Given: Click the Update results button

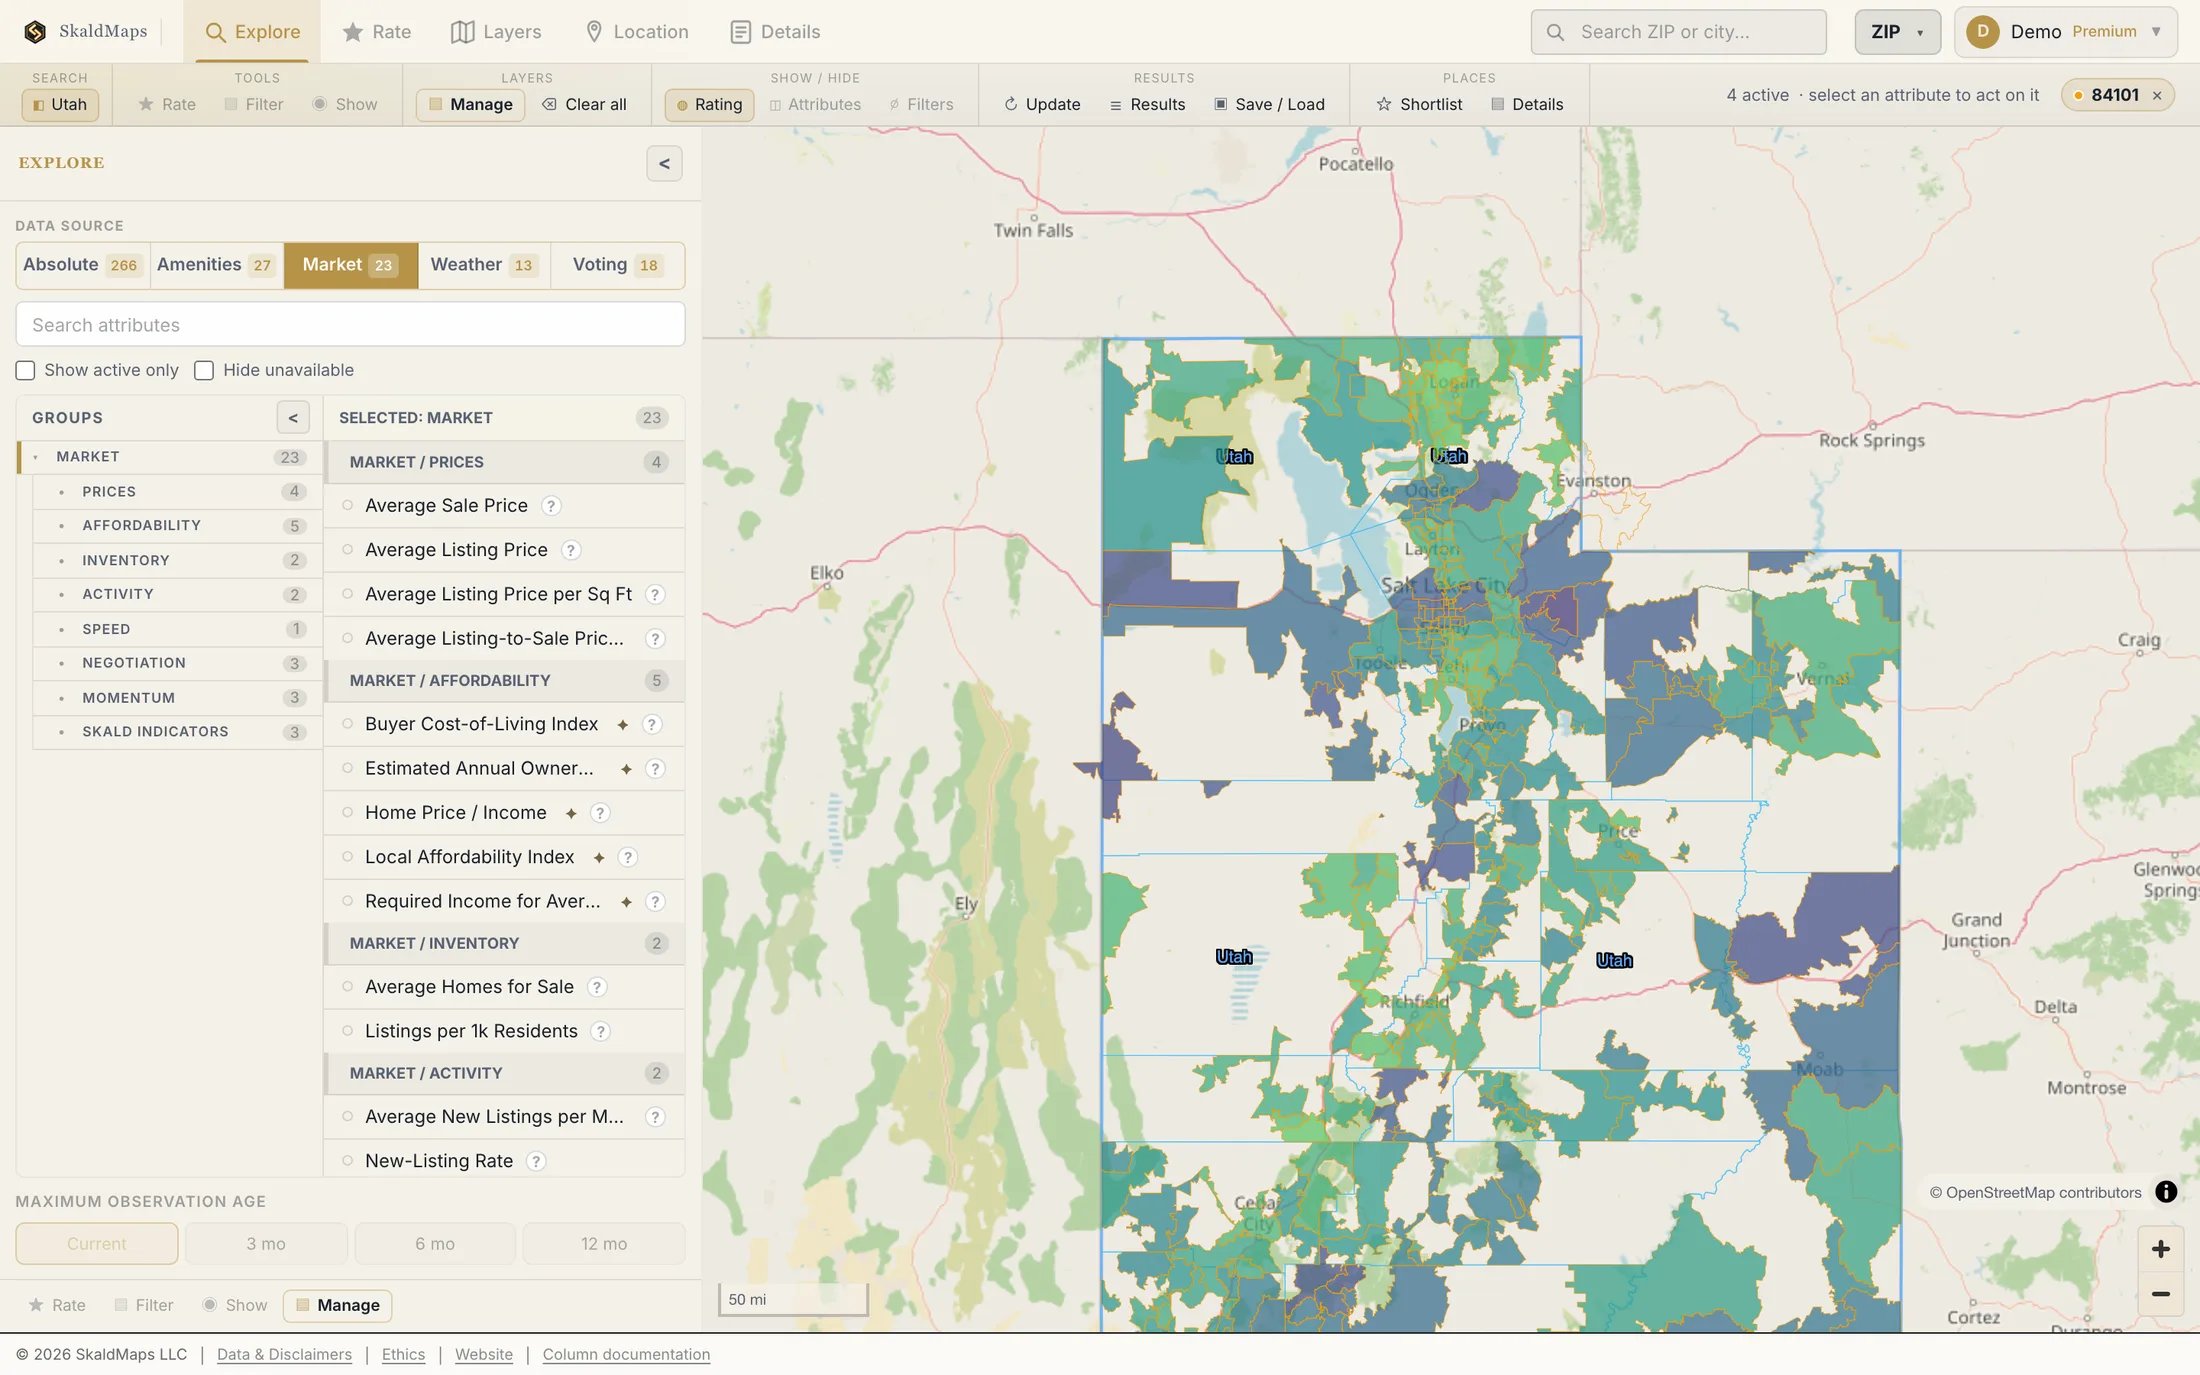Looking at the screenshot, I should pos(1042,104).
